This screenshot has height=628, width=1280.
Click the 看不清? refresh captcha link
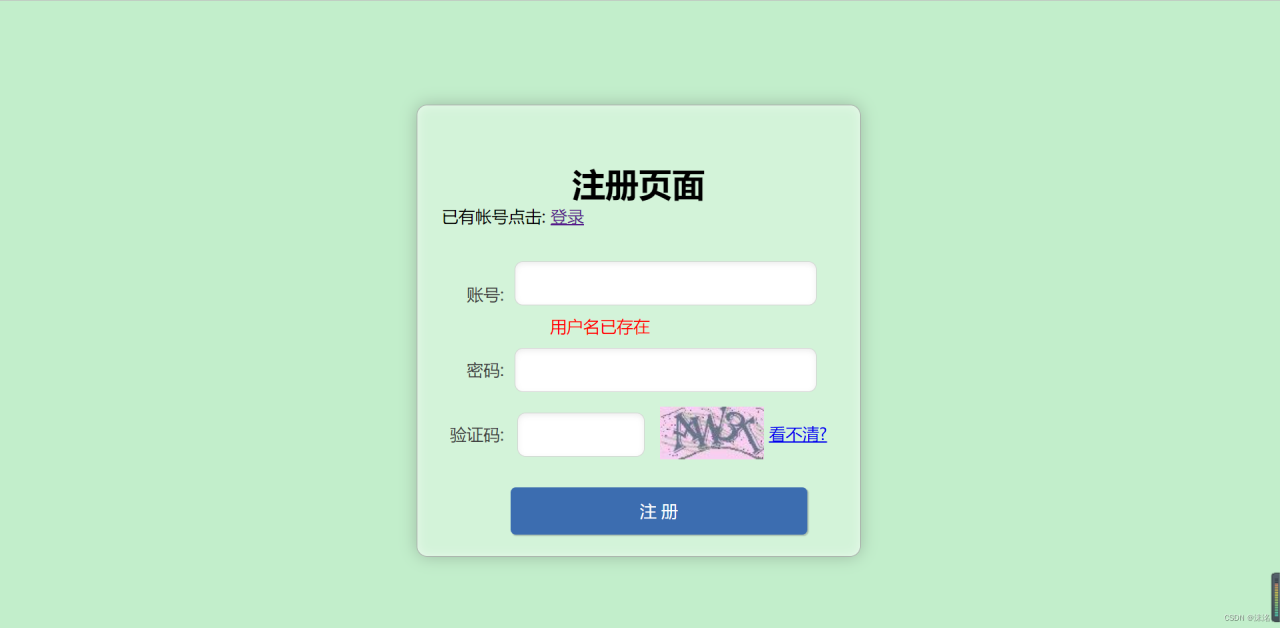[798, 434]
